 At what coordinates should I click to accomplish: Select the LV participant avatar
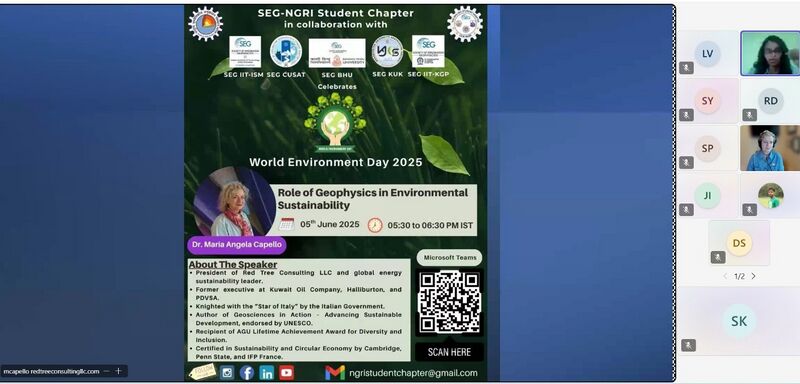pos(707,54)
